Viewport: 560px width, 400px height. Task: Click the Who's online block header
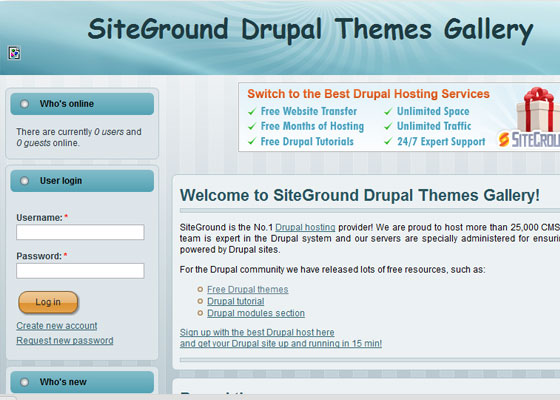pos(82,104)
